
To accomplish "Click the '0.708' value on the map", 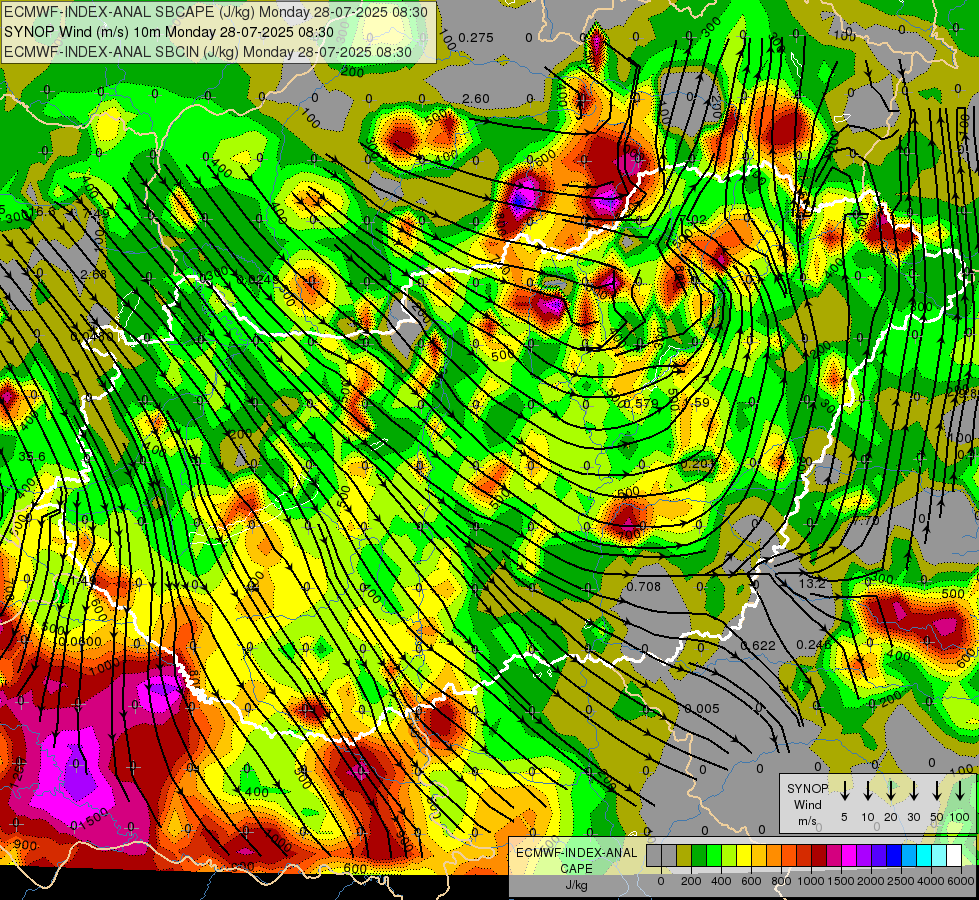I will click(x=643, y=586).
